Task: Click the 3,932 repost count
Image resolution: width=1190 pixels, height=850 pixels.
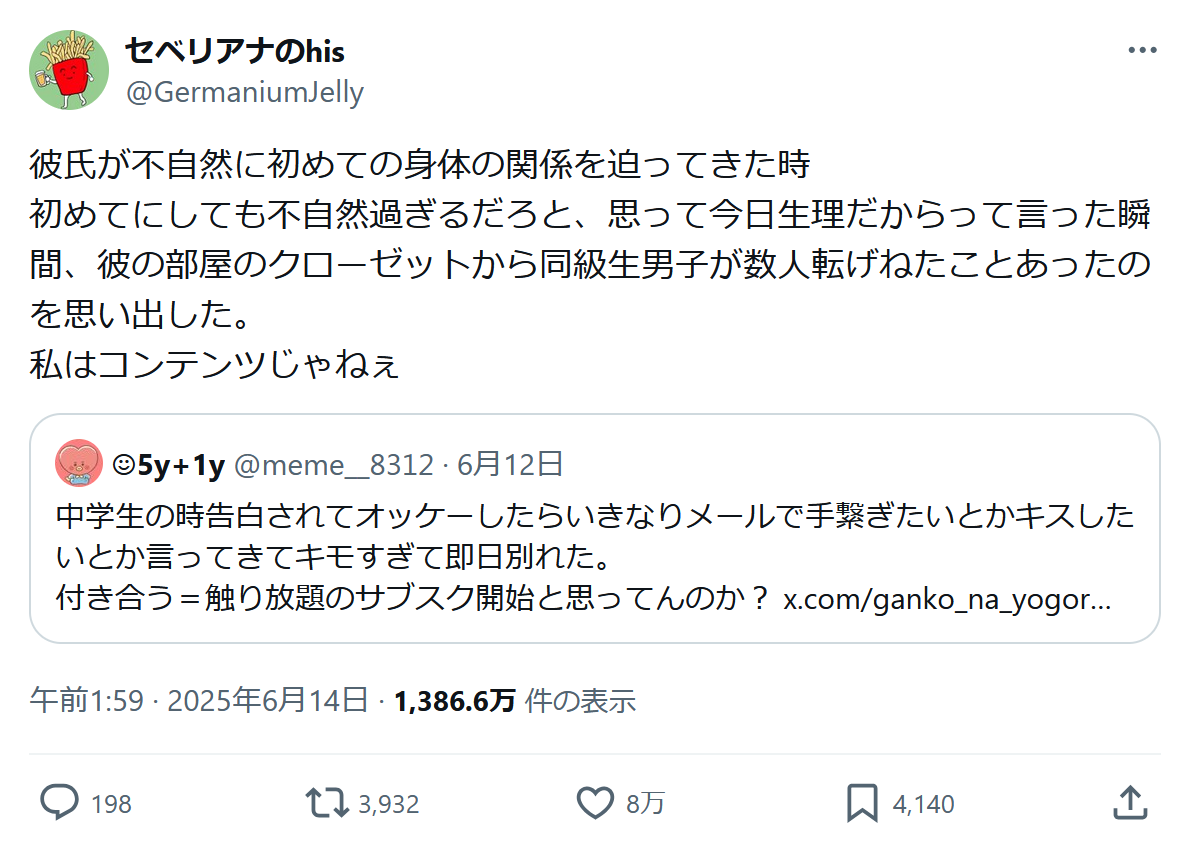Action: [388, 804]
